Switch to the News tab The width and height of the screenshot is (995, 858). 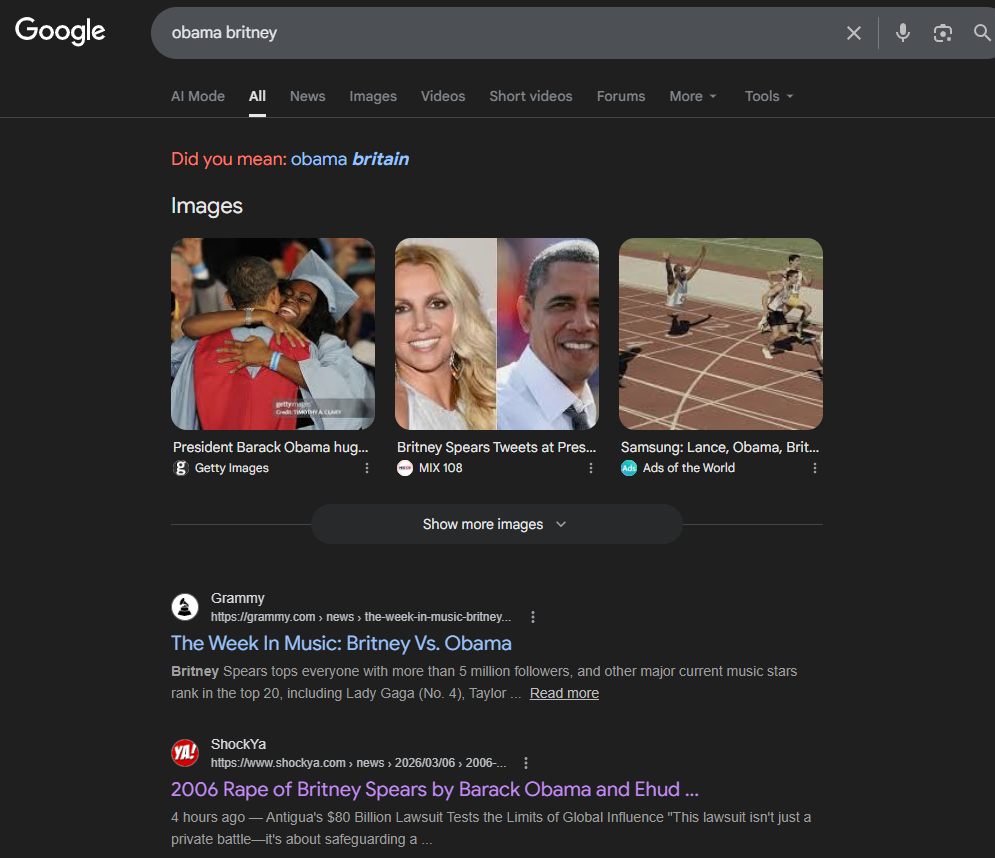pyautogui.click(x=307, y=96)
